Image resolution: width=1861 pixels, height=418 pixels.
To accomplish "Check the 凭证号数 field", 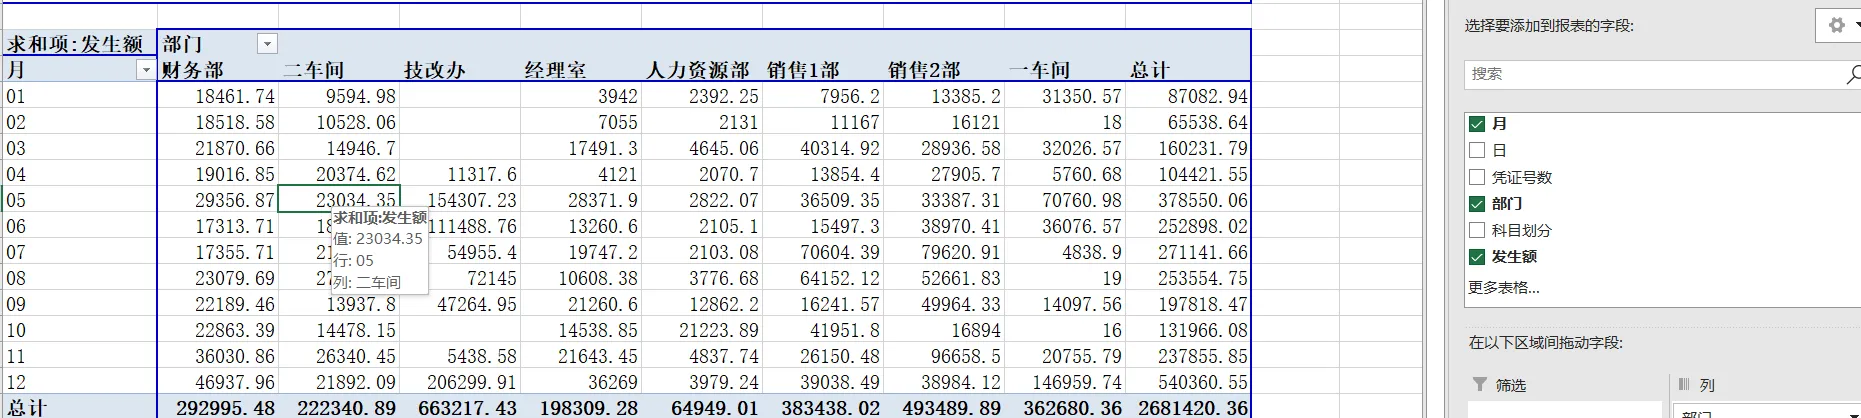I will tap(1477, 178).
